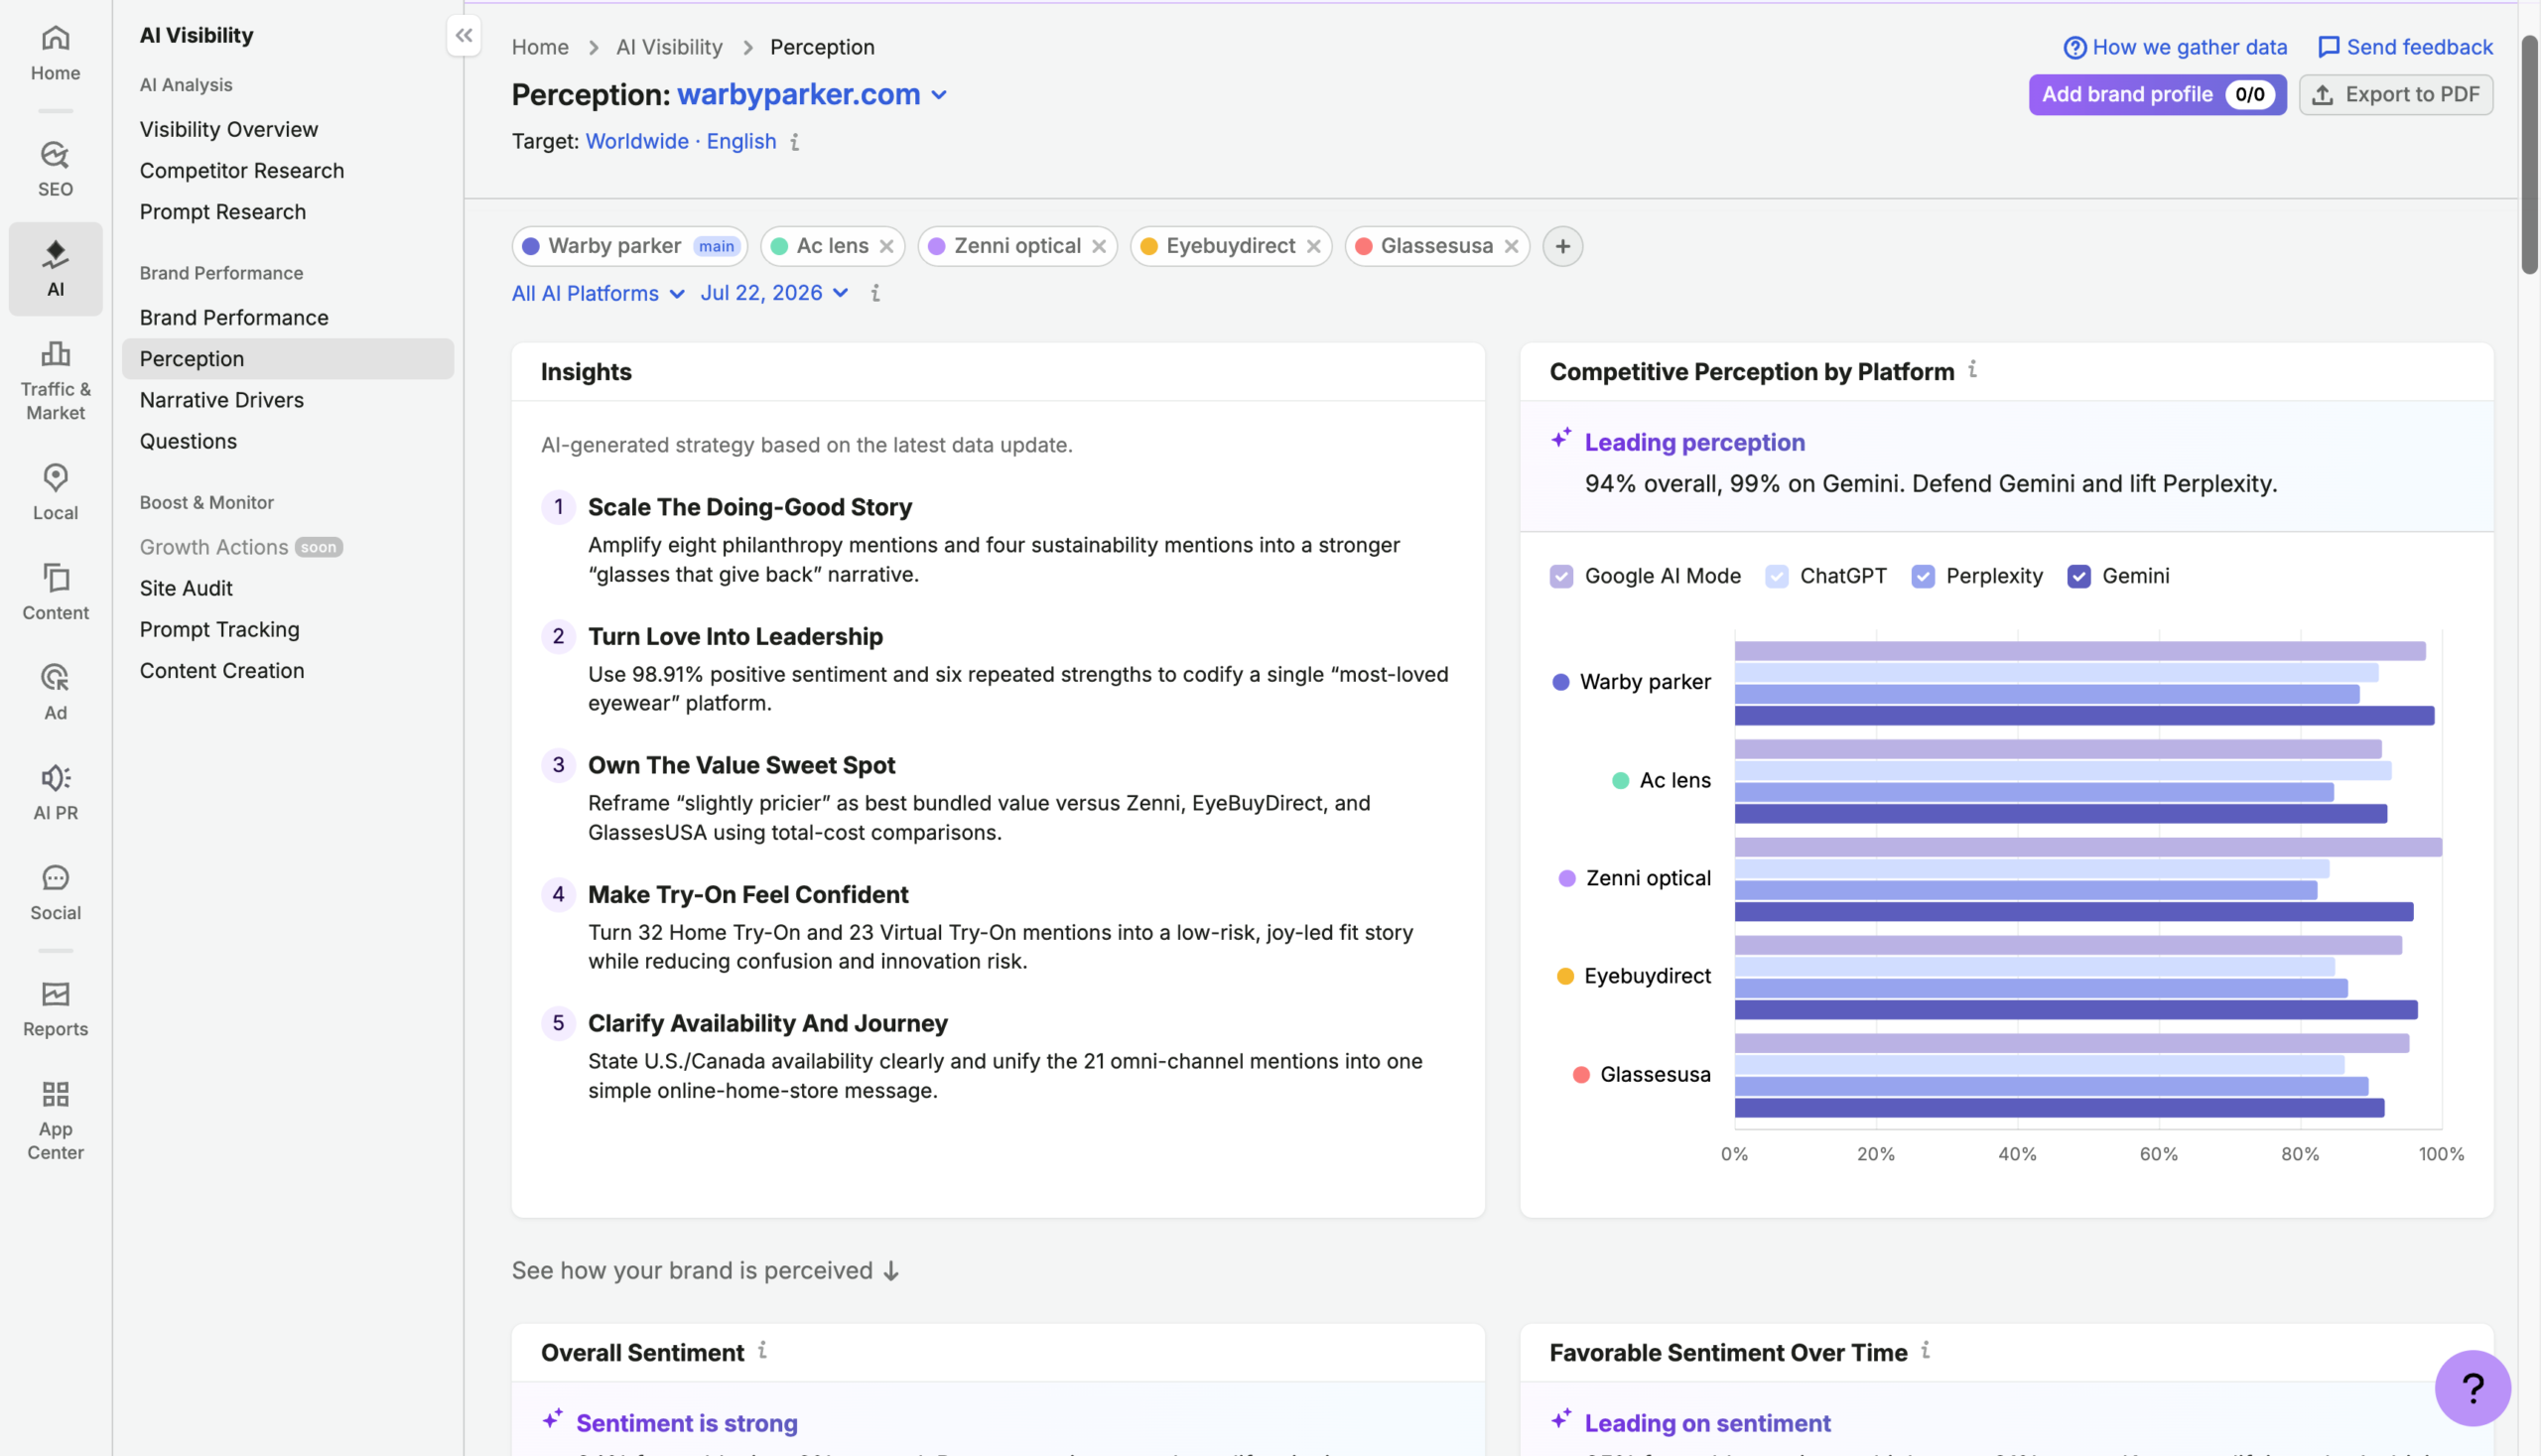Viewport: 2541px width, 1456px height.
Task: Go to AI Visibility breadcrumb
Action: click(669, 47)
